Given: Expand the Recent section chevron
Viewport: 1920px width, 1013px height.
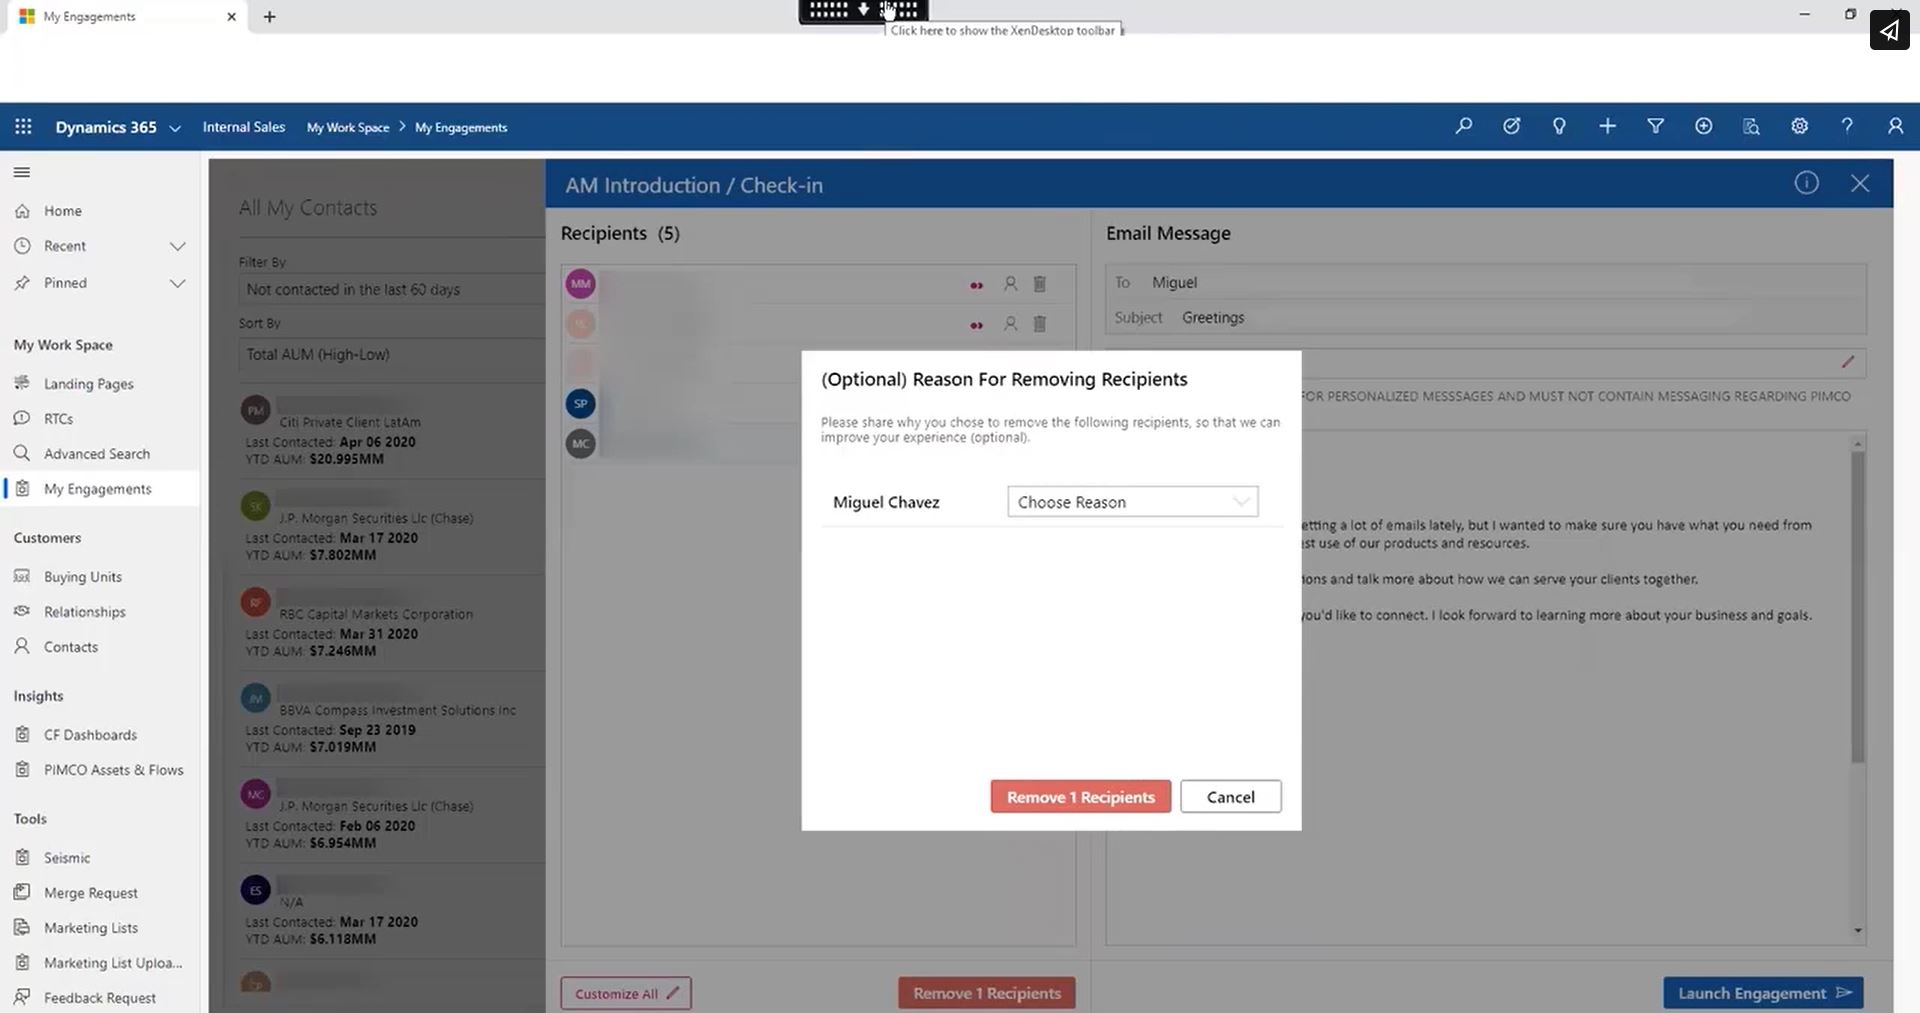Looking at the screenshot, I should 177,246.
